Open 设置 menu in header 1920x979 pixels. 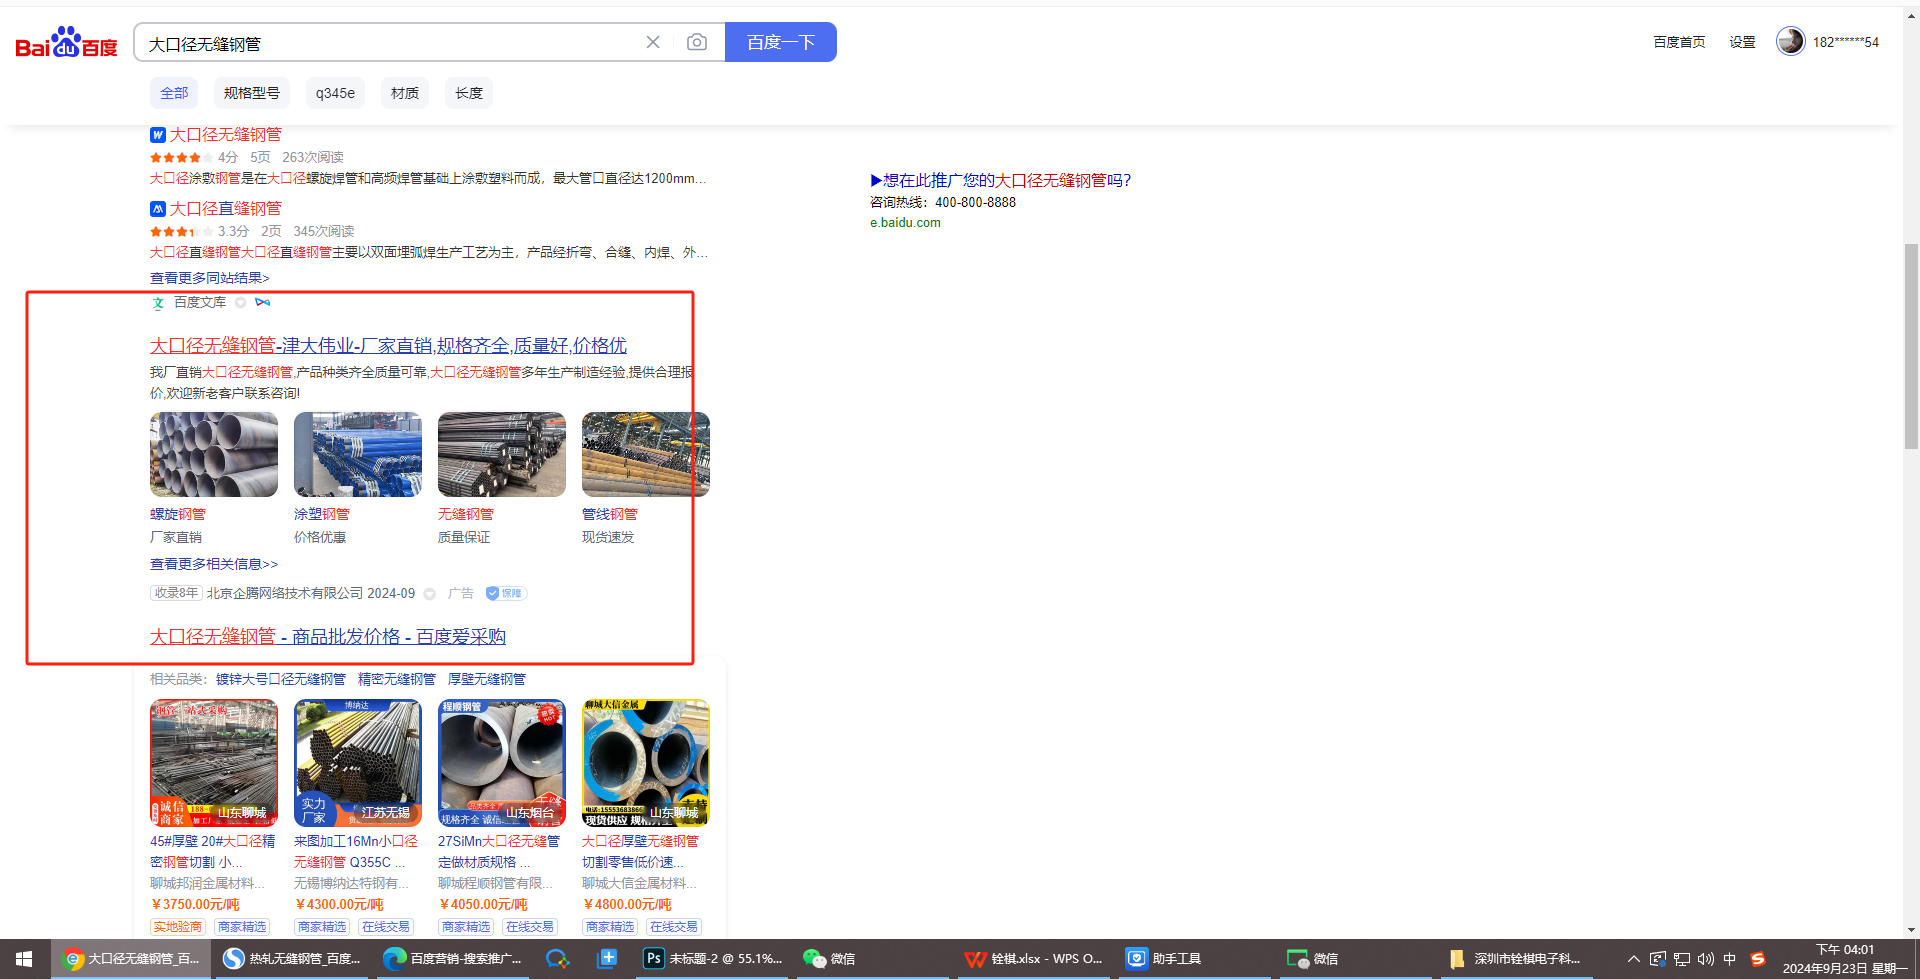(1743, 42)
